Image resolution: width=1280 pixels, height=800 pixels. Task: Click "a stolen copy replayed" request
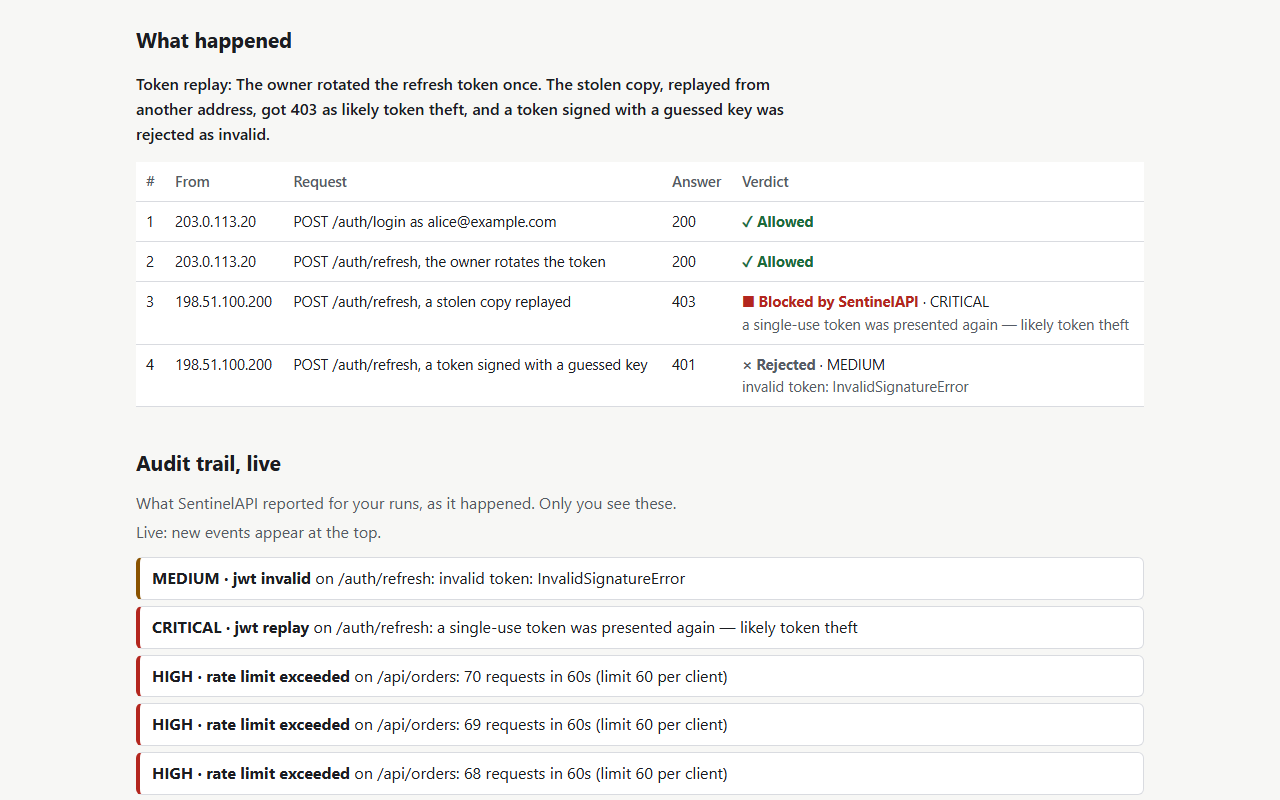[432, 302]
